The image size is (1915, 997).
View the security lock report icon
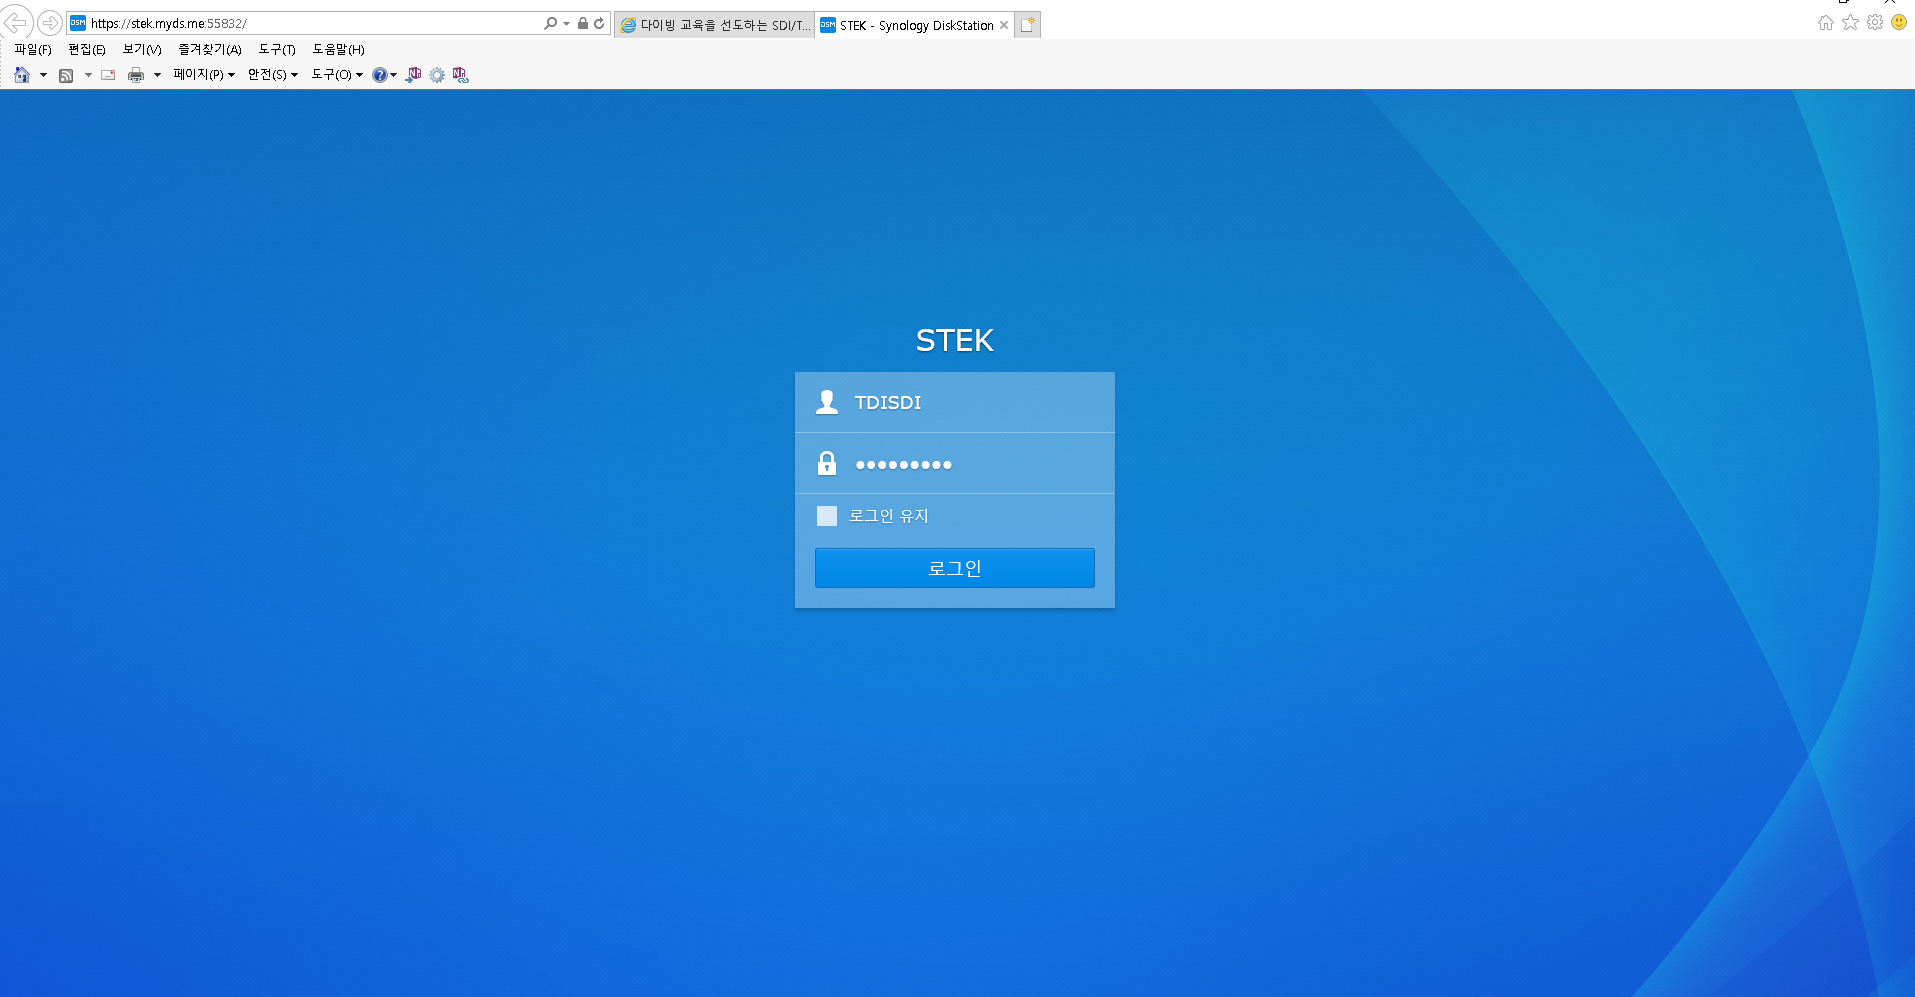coord(583,23)
